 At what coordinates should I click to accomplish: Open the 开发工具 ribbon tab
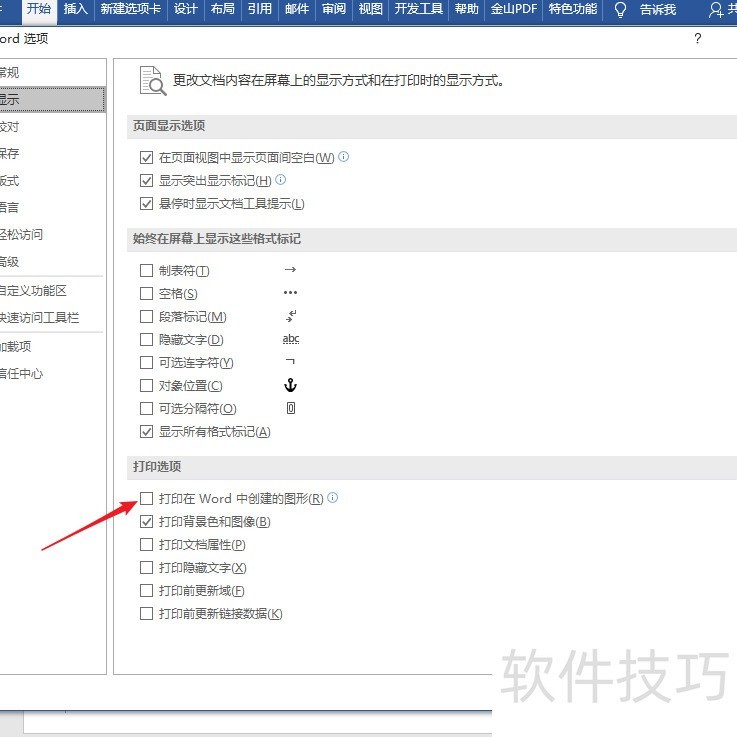[418, 9]
